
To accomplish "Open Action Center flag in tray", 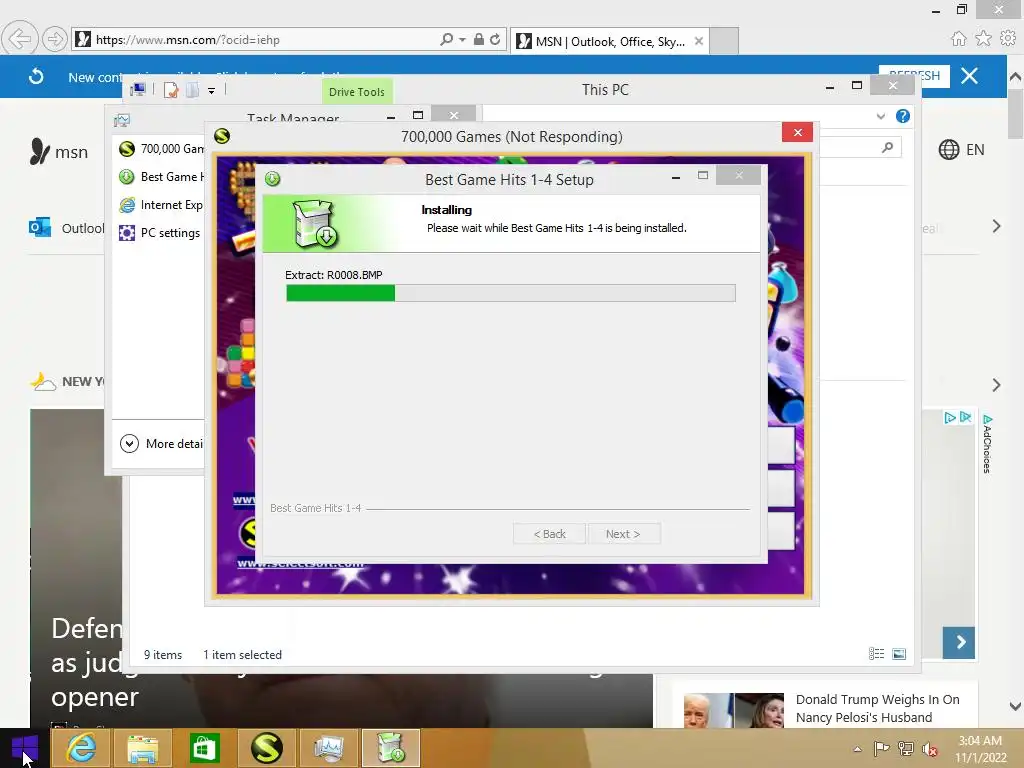I will point(881,748).
